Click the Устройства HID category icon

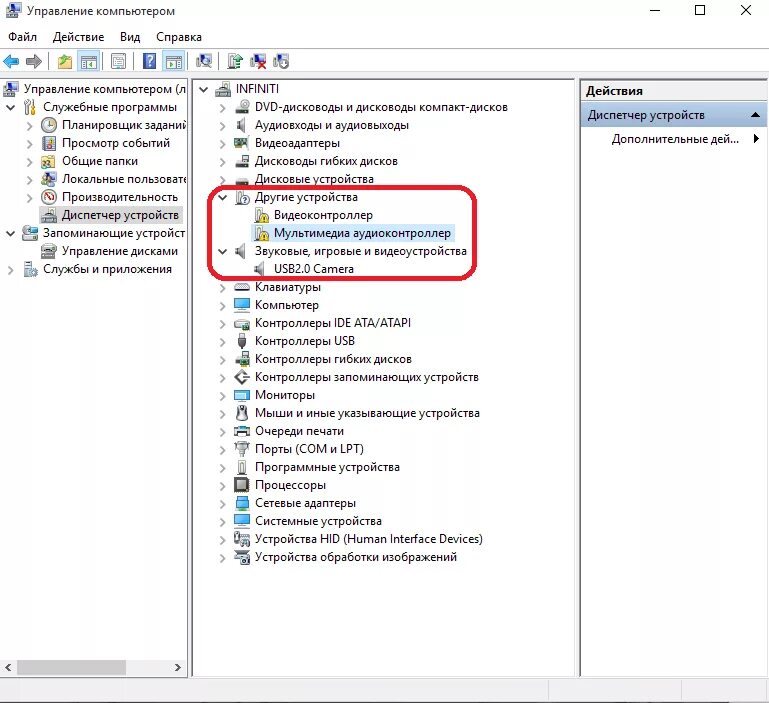pyautogui.click(x=241, y=539)
